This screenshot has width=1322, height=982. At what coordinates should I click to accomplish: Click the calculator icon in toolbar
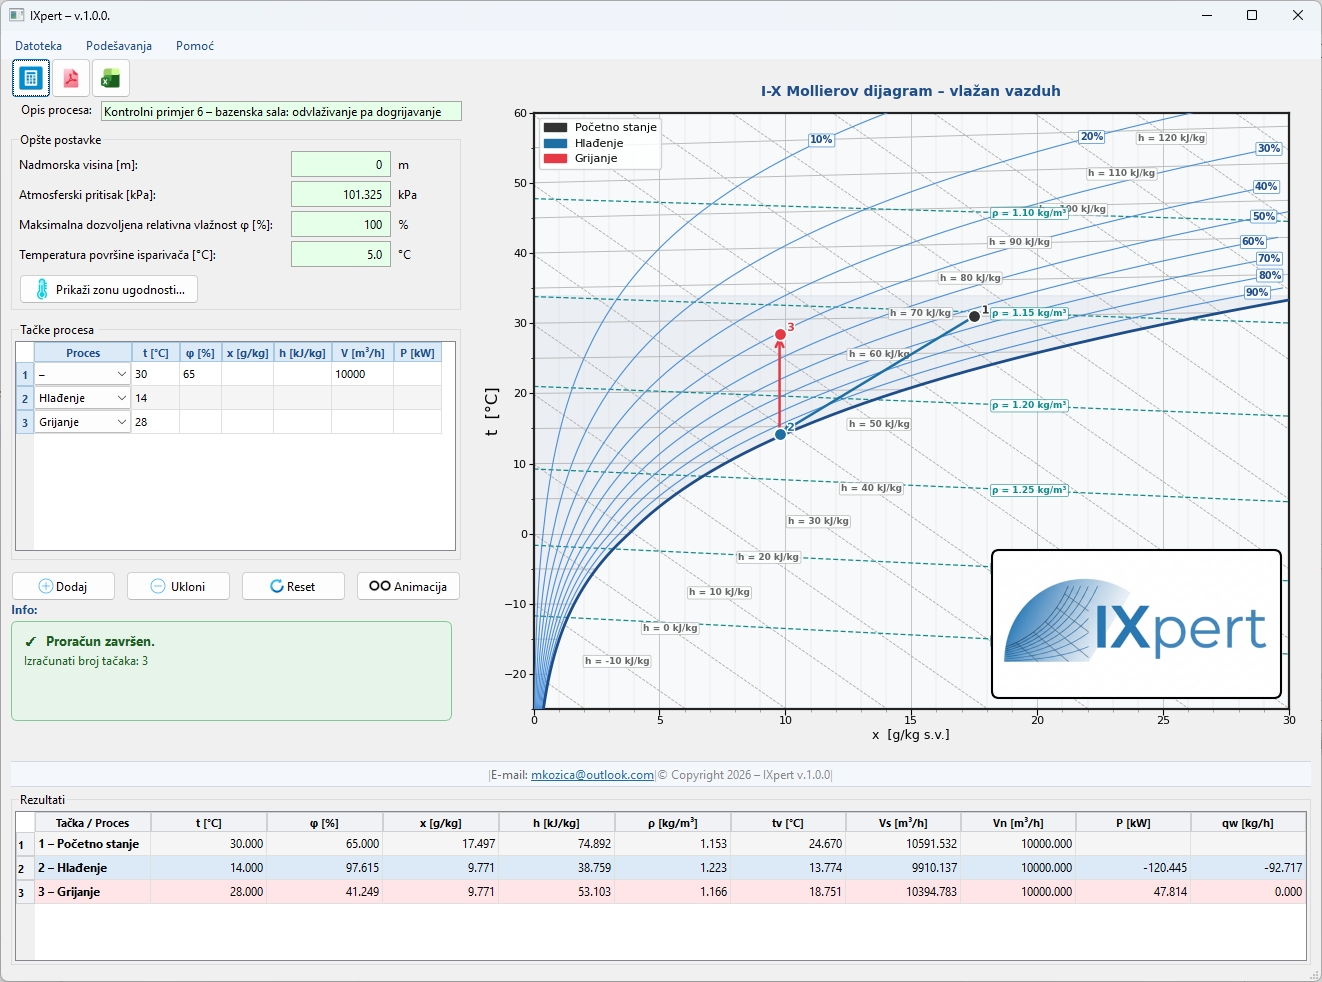[31, 78]
